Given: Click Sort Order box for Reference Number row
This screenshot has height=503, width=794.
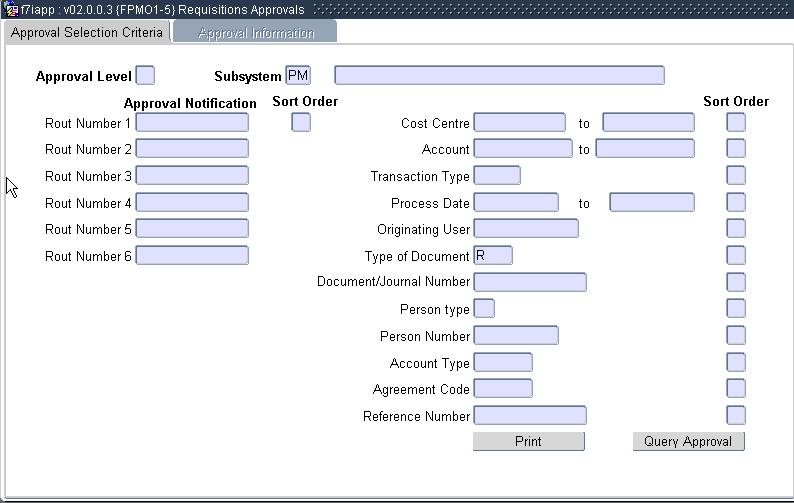Looking at the screenshot, I should (x=736, y=415).
